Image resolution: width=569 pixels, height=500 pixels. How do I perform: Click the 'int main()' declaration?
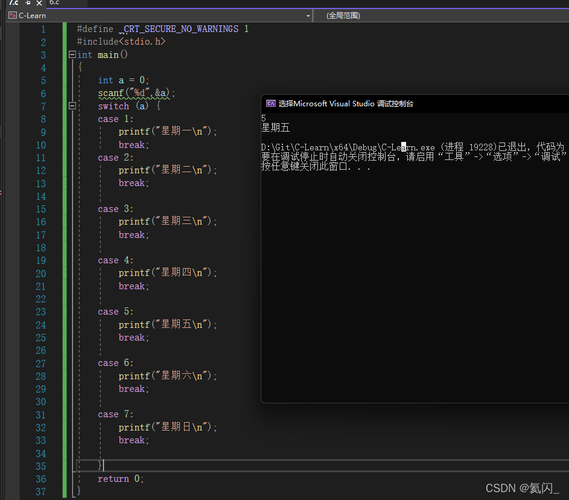point(102,55)
